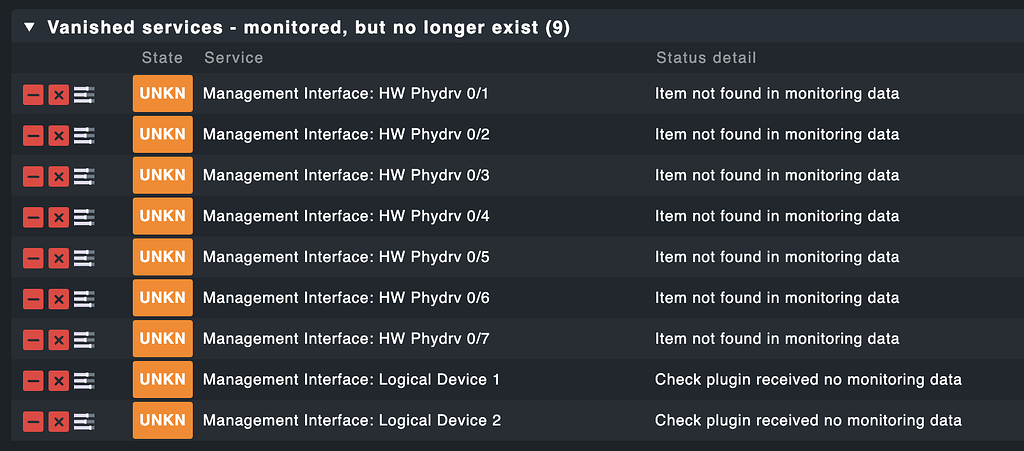Click the red X icon for HW Phydrv 0/1
The image size is (1024, 451).
(x=59, y=94)
